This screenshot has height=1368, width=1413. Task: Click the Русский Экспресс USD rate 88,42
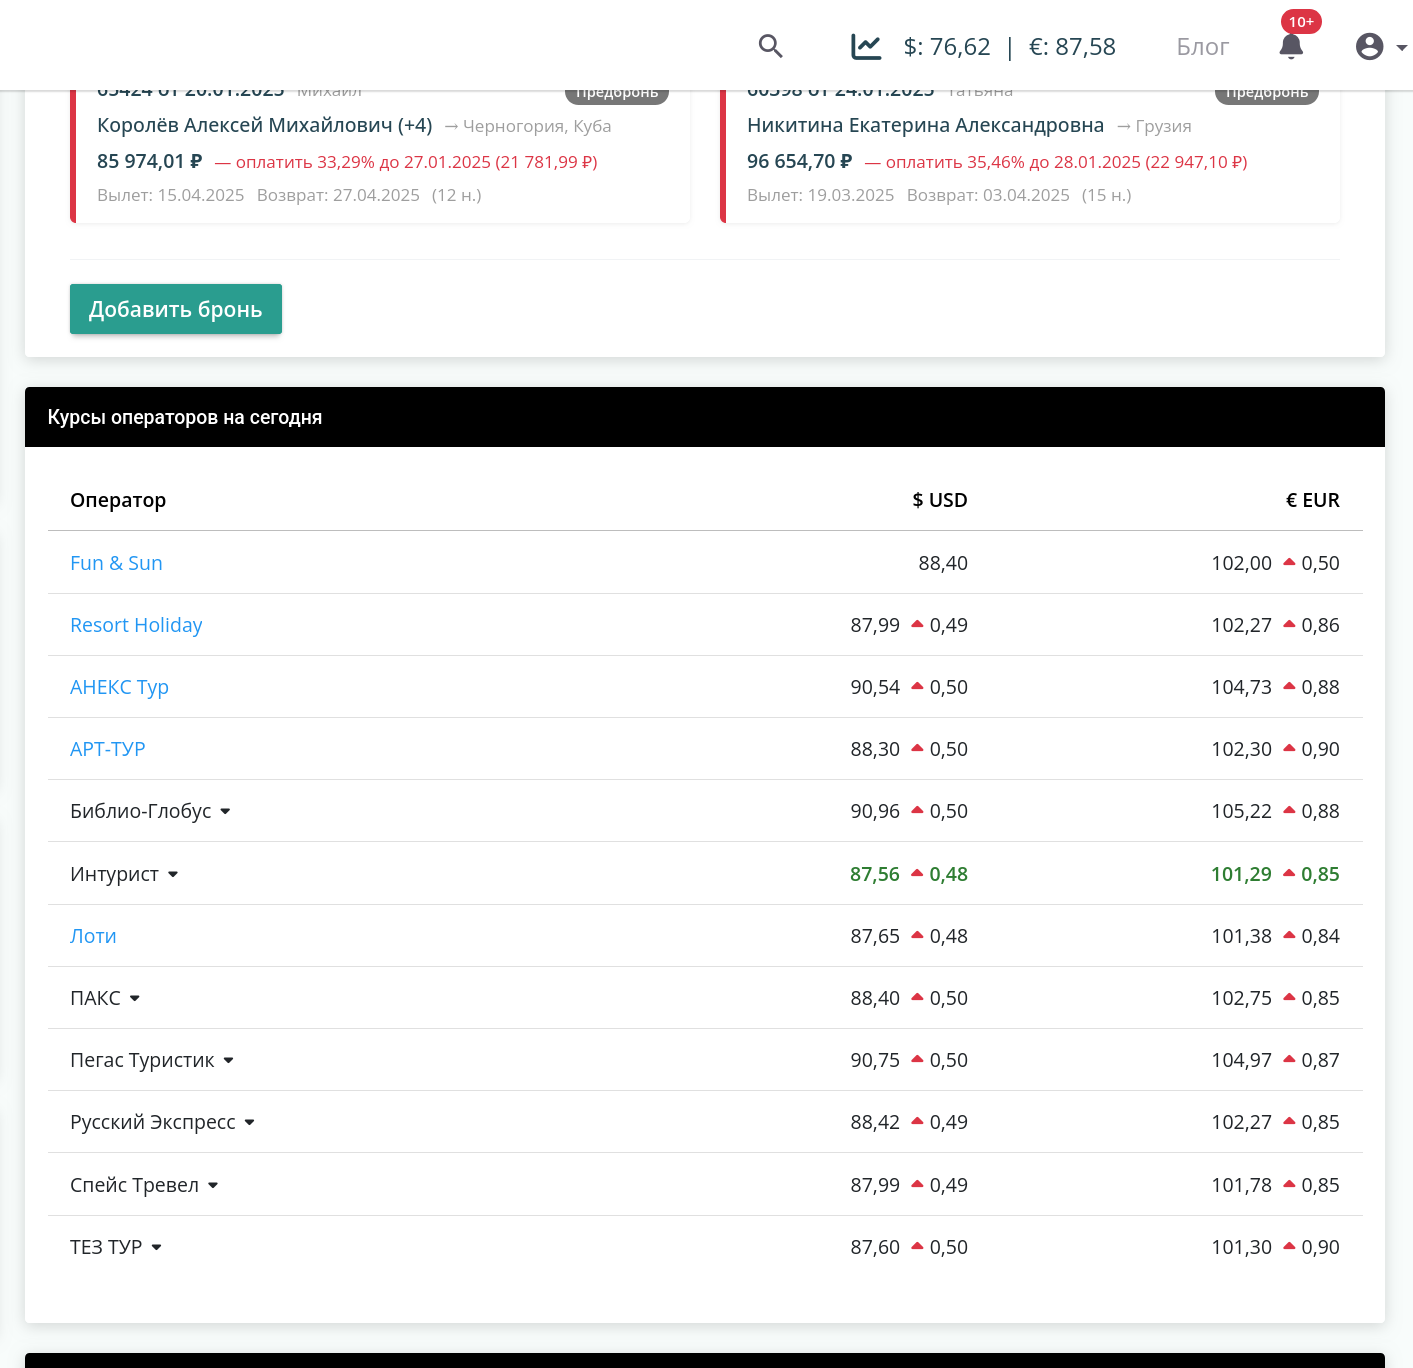point(875,1122)
